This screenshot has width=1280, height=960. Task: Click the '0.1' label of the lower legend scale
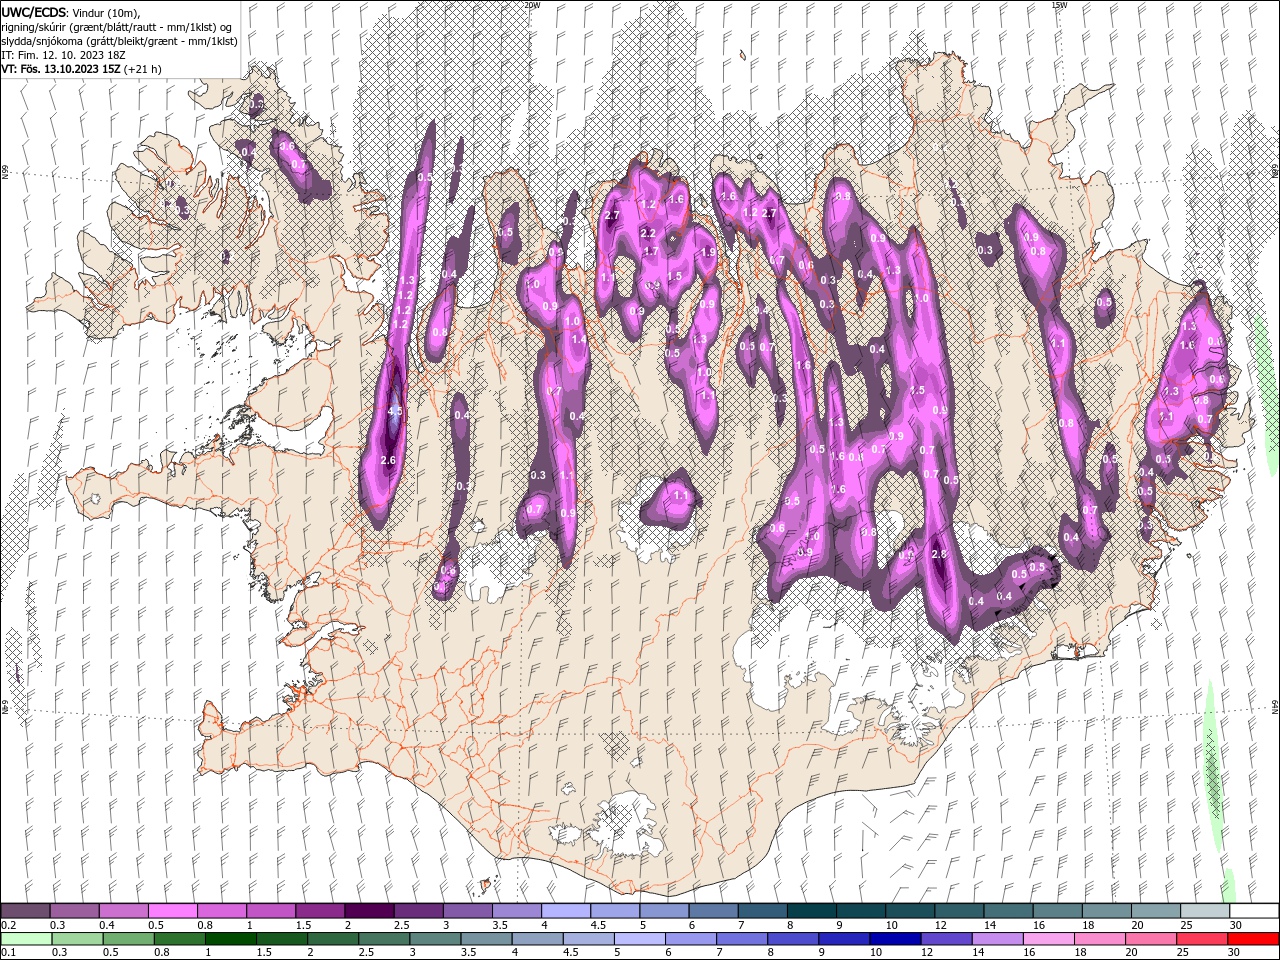(x=9, y=952)
